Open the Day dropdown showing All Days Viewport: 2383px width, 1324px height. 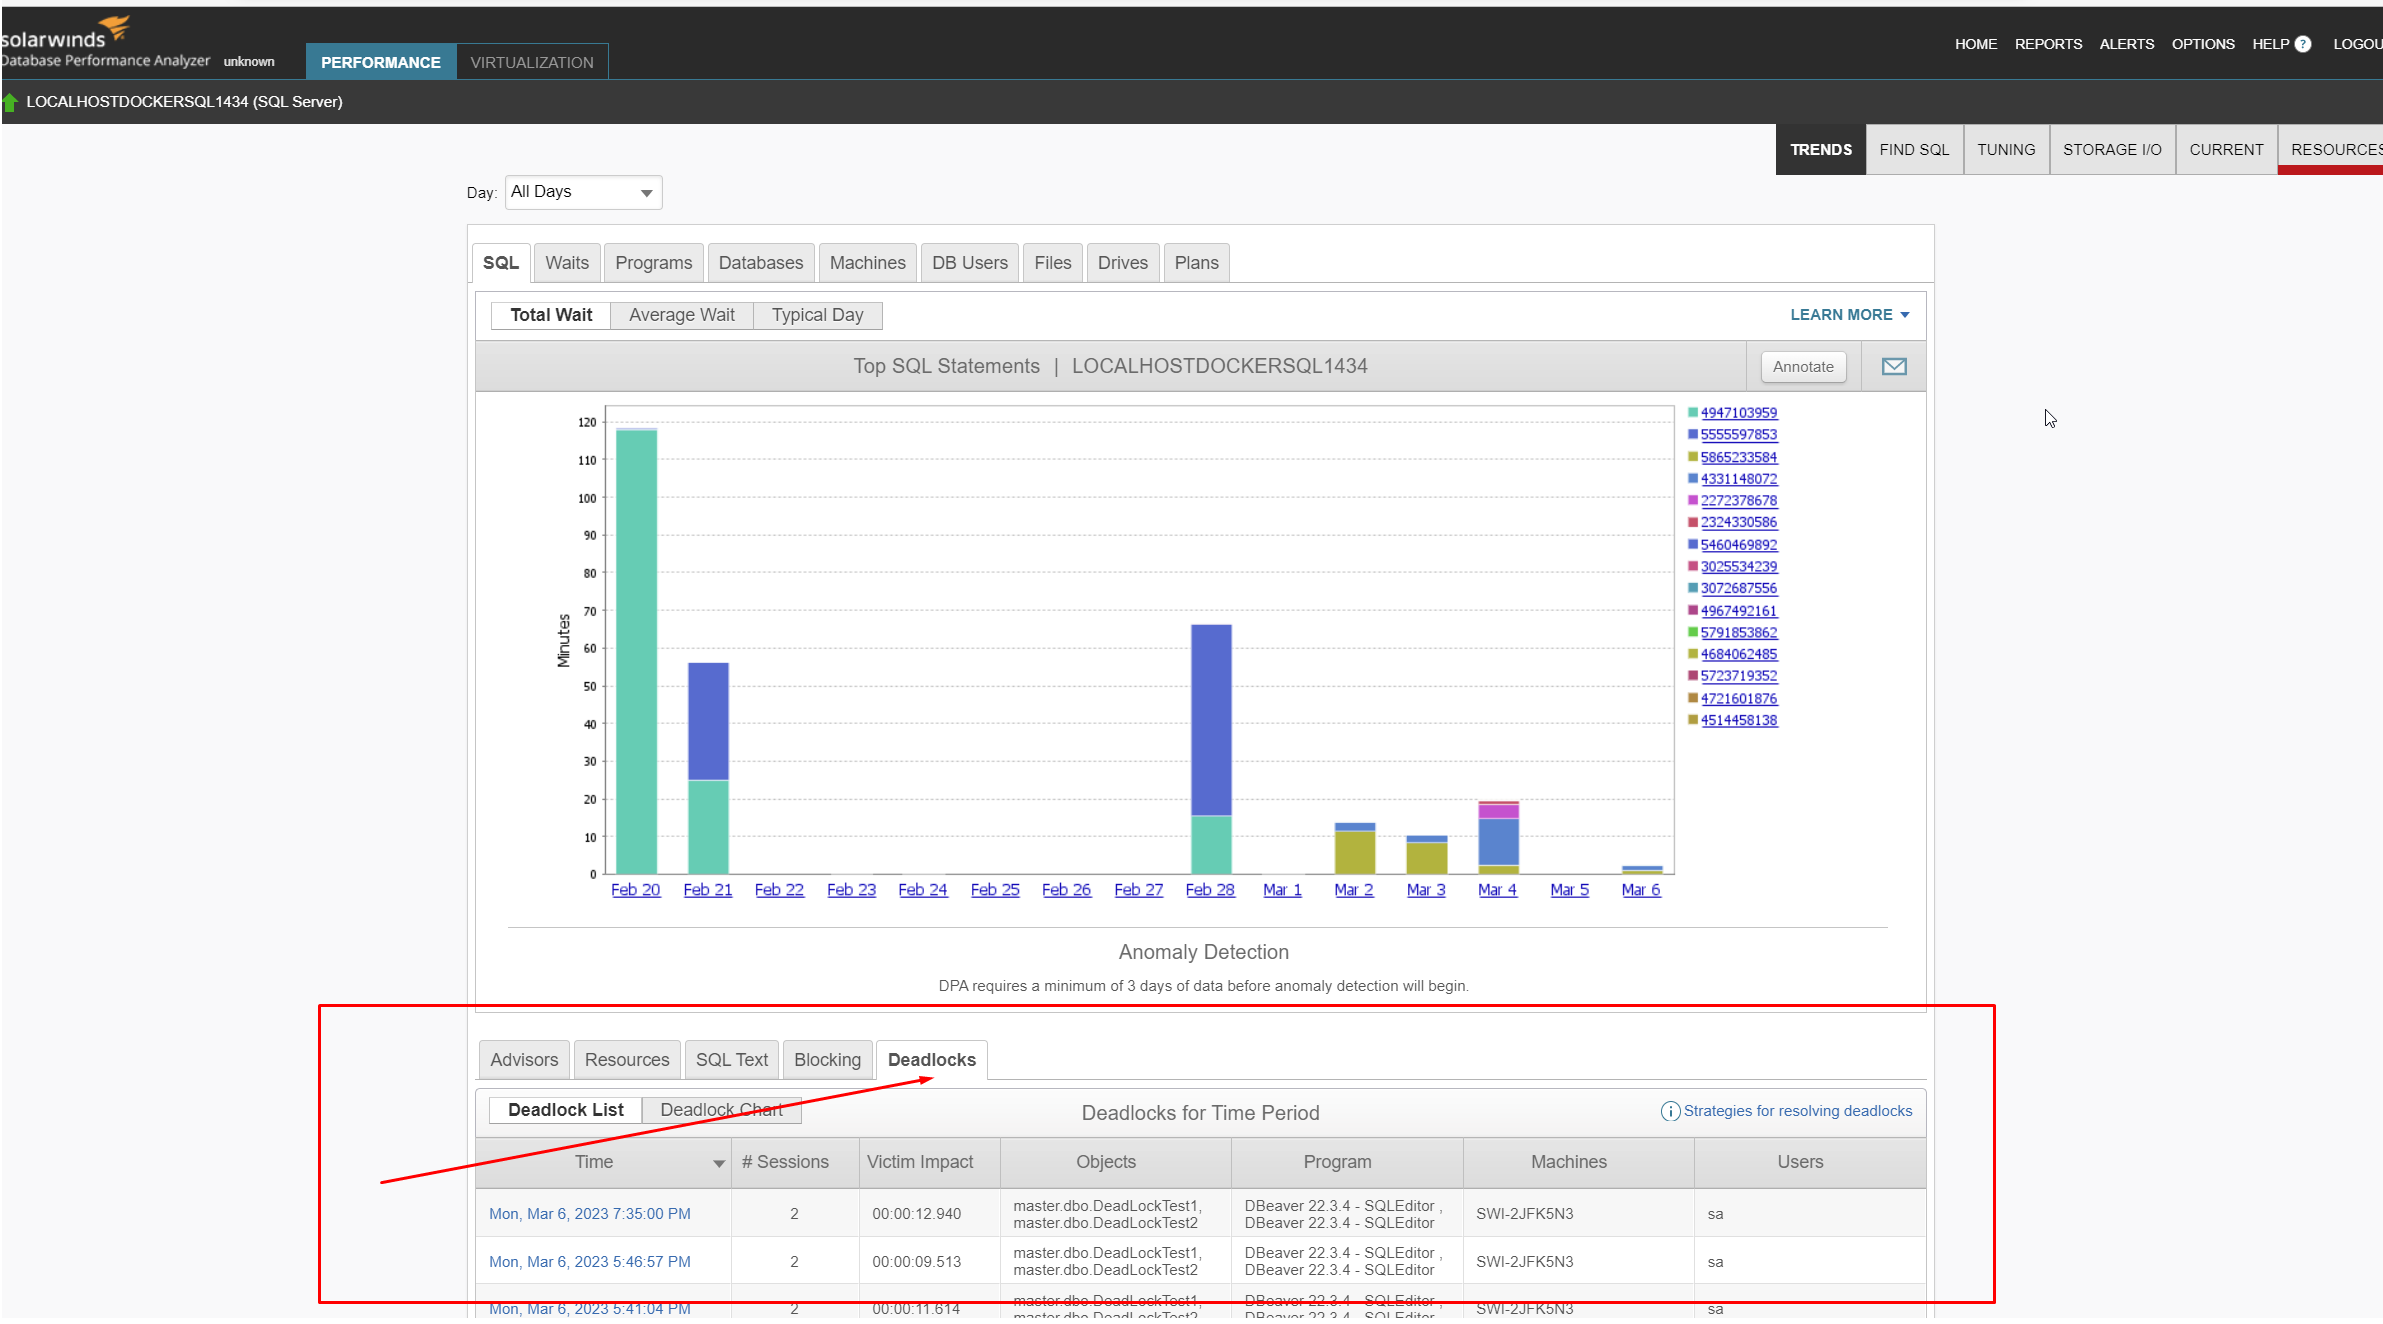[583, 192]
